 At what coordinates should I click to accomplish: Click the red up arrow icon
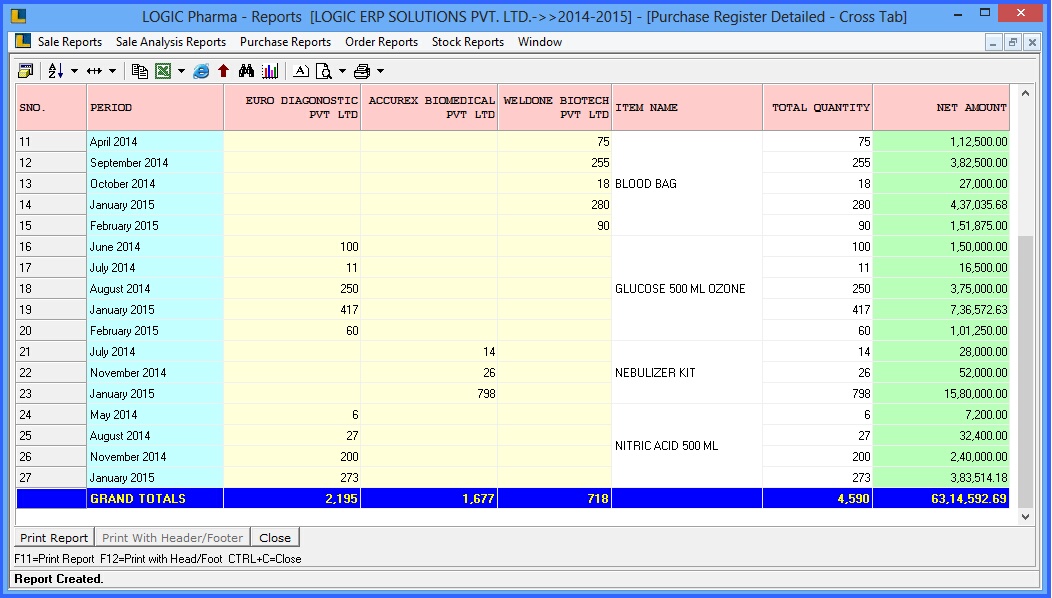click(223, 70)
